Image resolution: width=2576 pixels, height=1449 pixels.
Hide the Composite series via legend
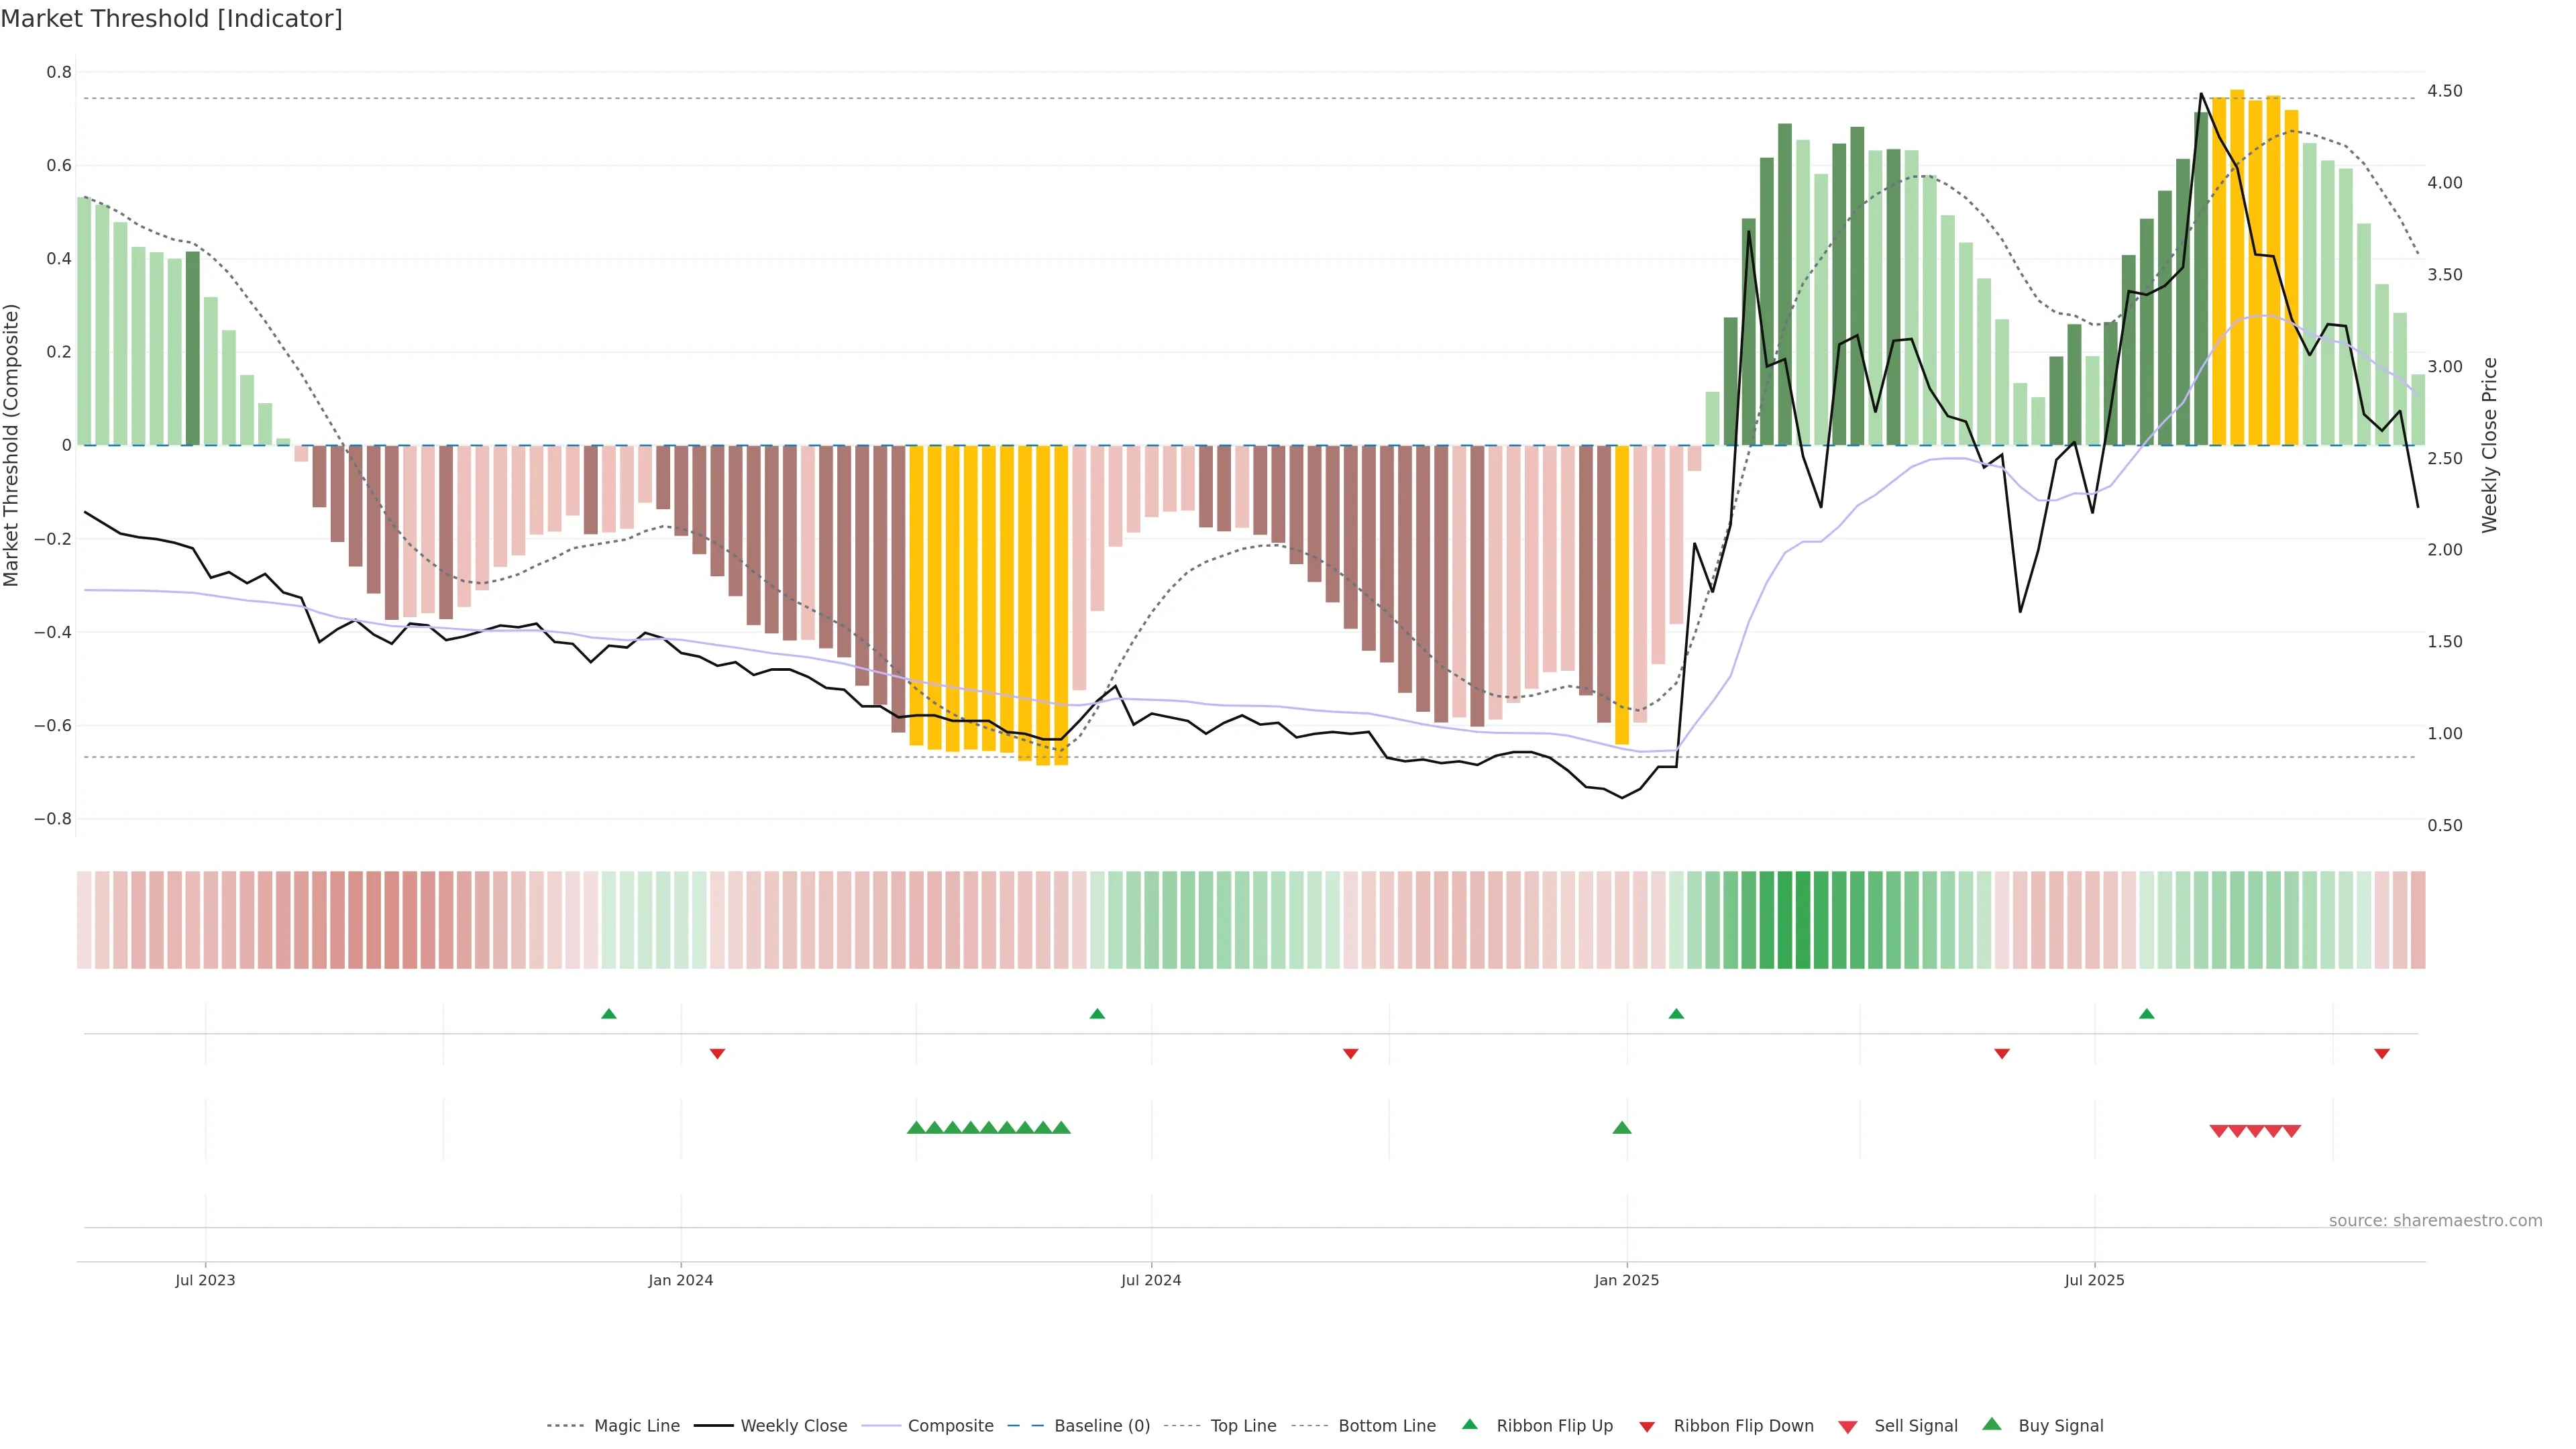(x=950, y=1426)
